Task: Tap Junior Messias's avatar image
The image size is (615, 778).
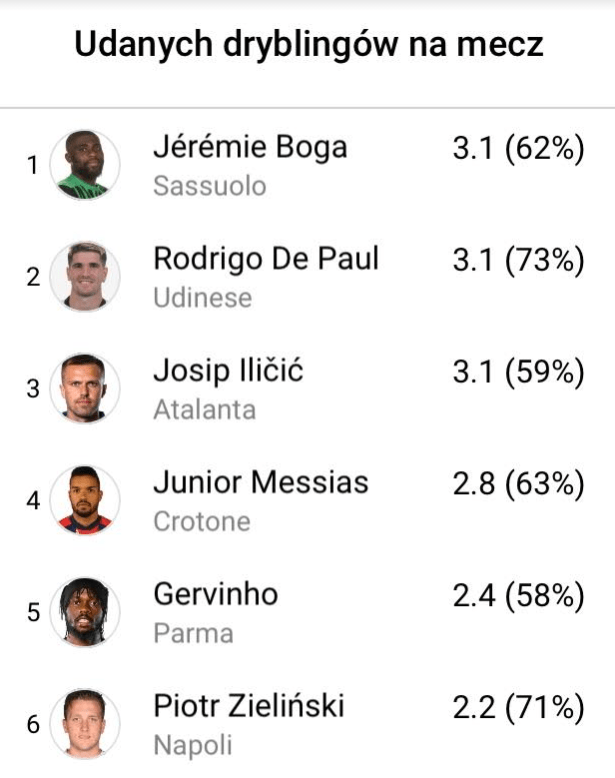Action: 84,500
